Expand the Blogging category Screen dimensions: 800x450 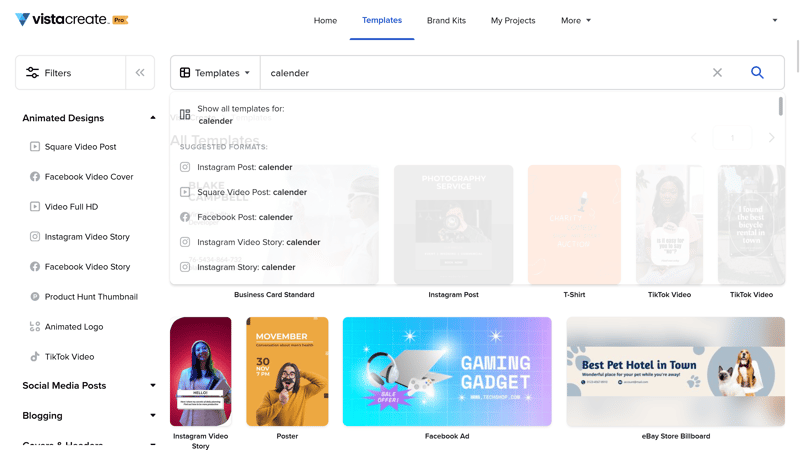tap(153, 416)
